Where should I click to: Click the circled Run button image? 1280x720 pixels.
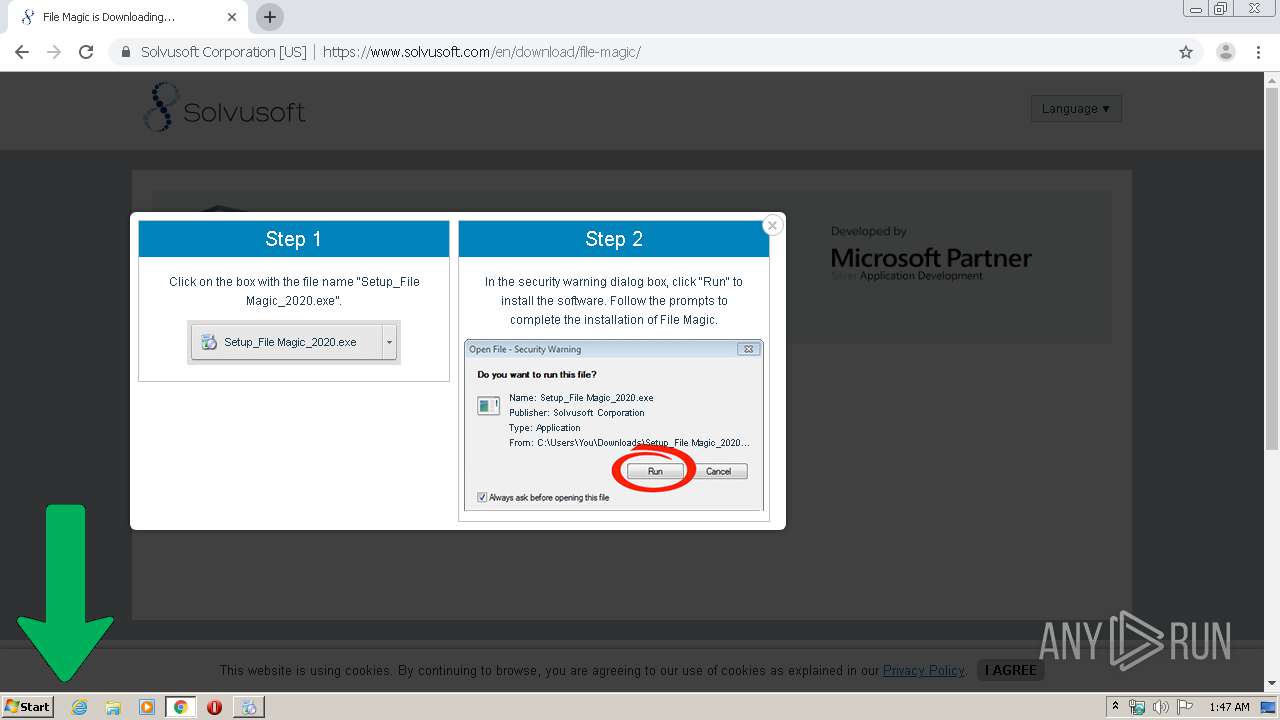coord(655,471)
